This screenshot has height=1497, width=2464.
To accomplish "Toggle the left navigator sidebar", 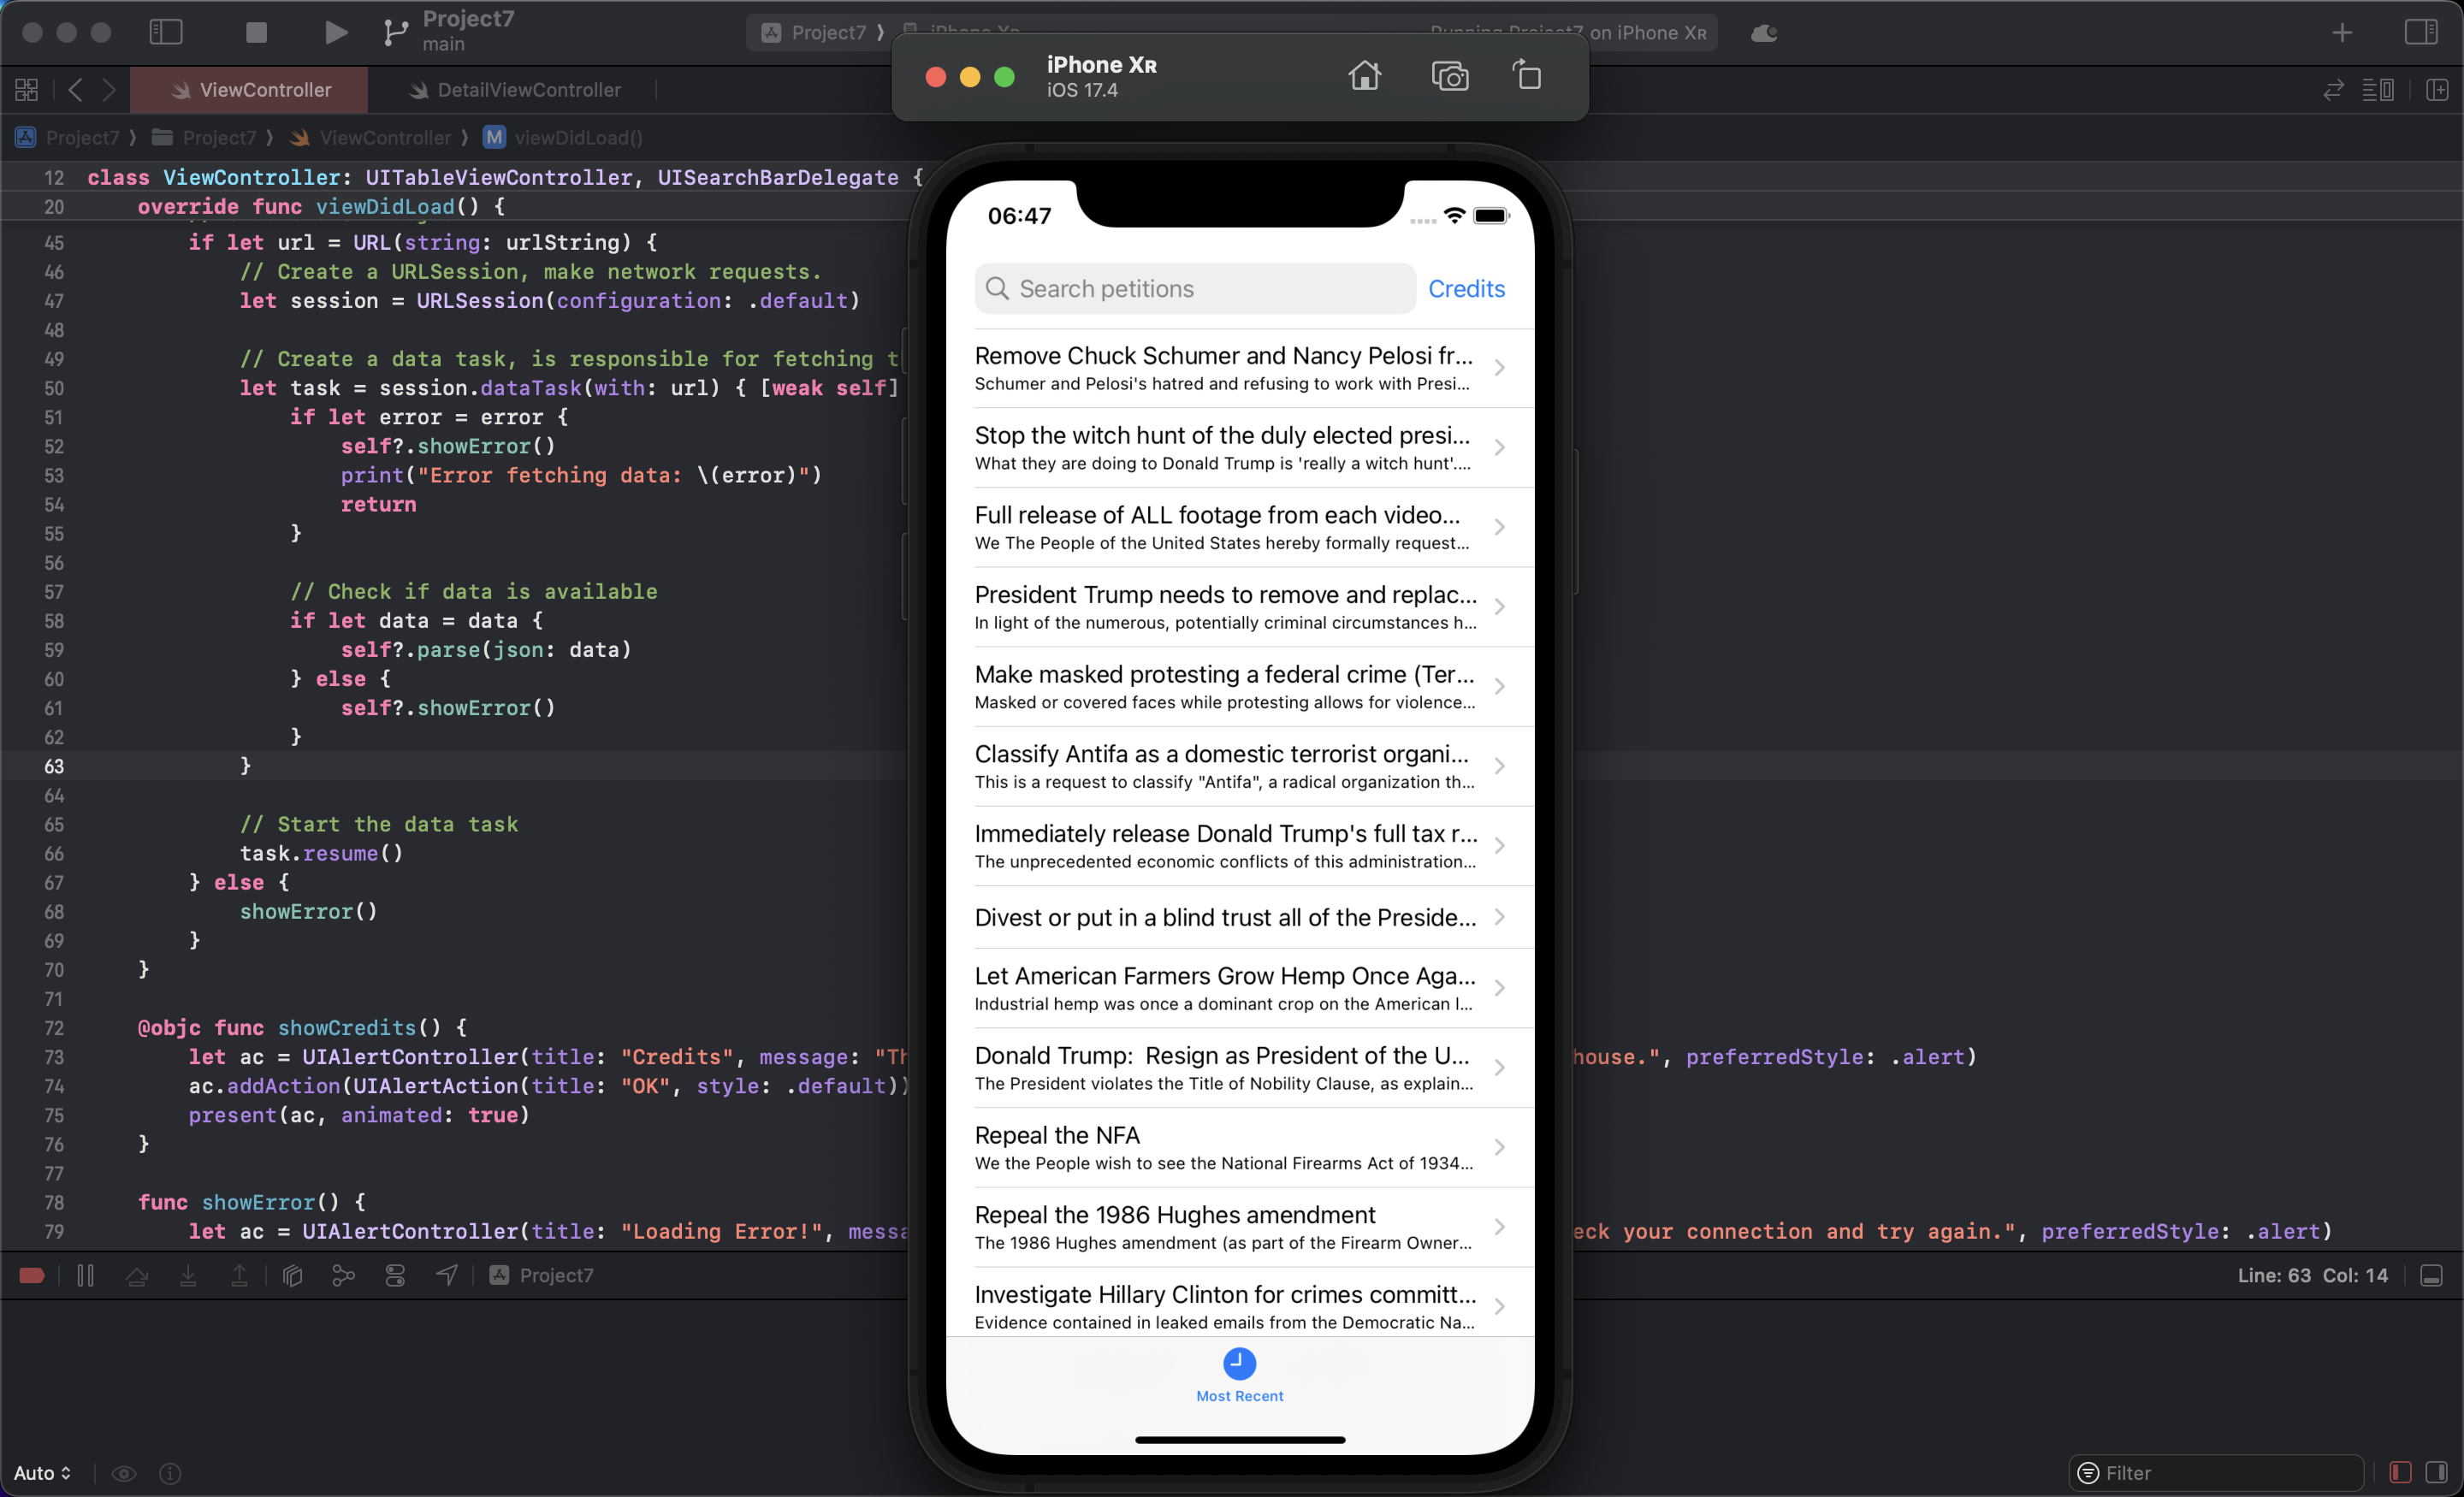I will click(166, 32).
